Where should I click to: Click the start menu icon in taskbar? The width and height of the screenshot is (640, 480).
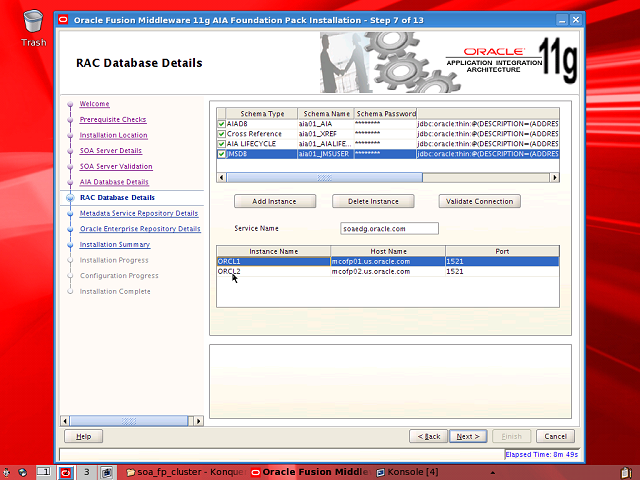(x=8, y=471)
